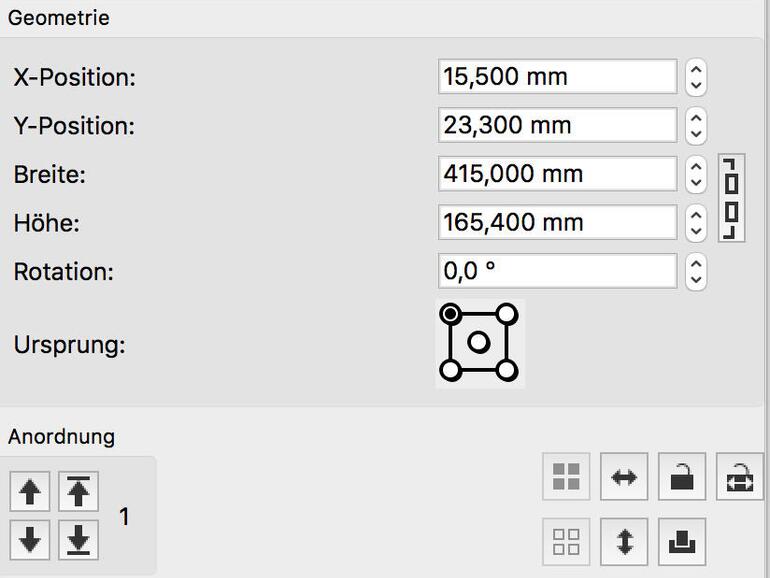Send object to the bottom level
The image size is (770, 578).
[x=79, y=540]
